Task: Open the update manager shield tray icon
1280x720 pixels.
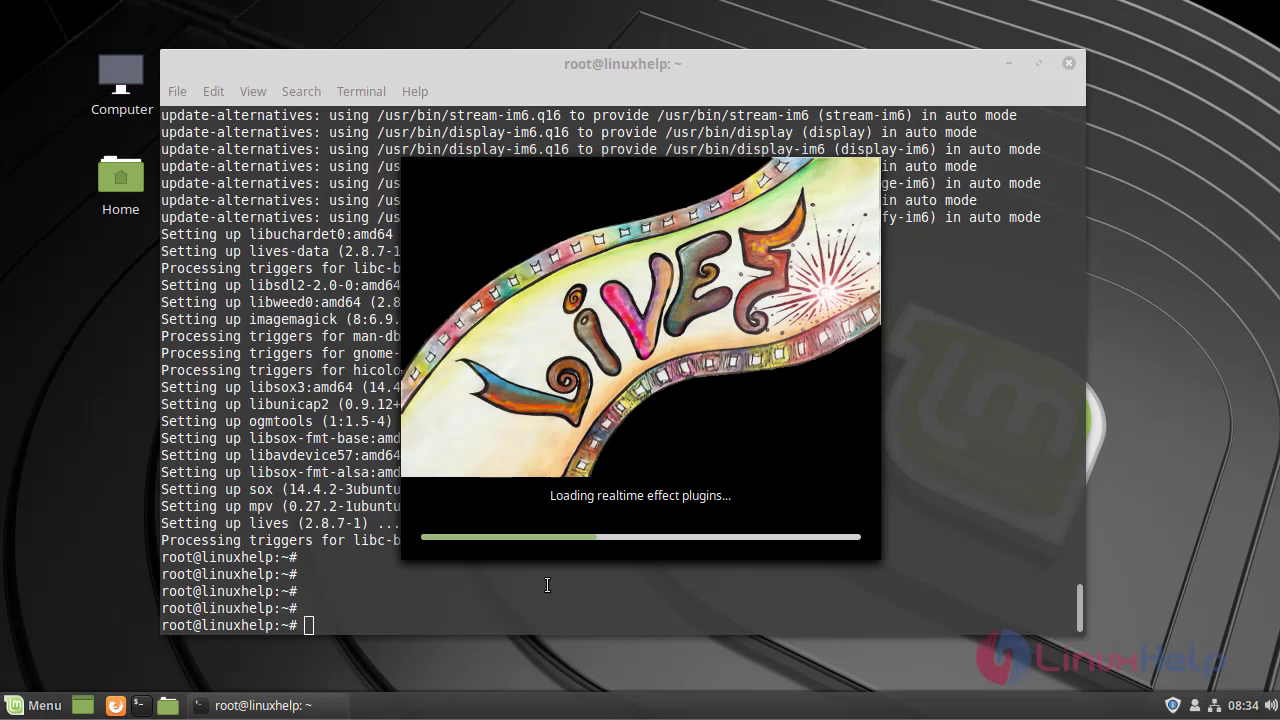Action: pos(1173,705)
